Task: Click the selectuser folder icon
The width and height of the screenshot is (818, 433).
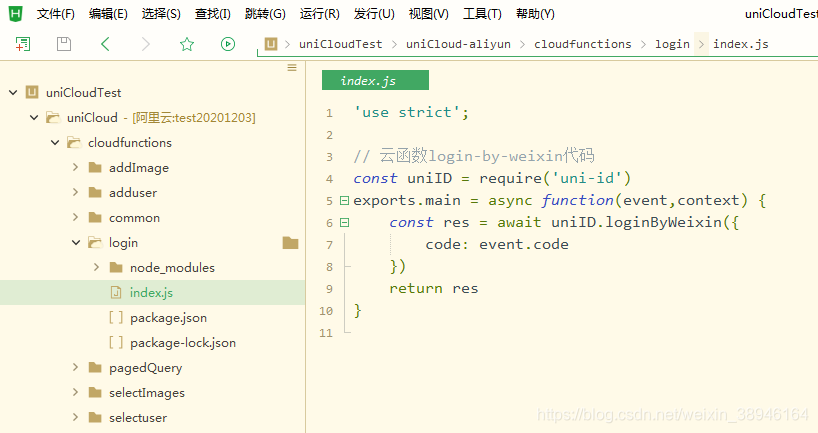Action: [95, 417]
